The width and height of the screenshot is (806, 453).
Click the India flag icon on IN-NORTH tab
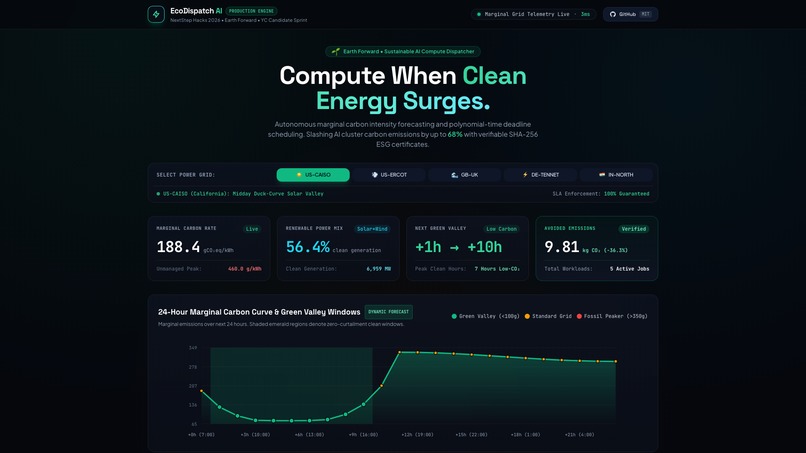click(602, 175)
